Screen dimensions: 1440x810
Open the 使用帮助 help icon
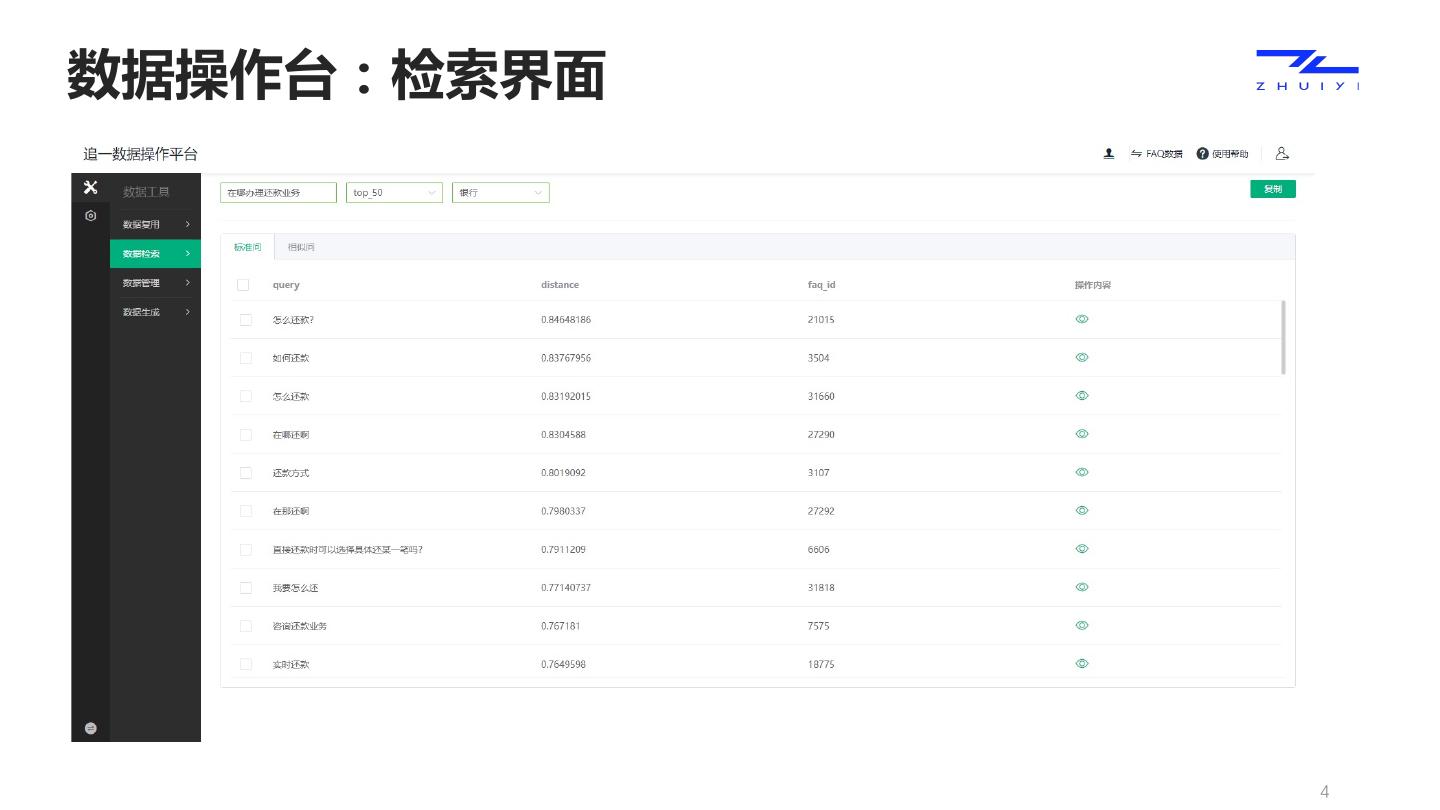click(x=1202, y=154)
